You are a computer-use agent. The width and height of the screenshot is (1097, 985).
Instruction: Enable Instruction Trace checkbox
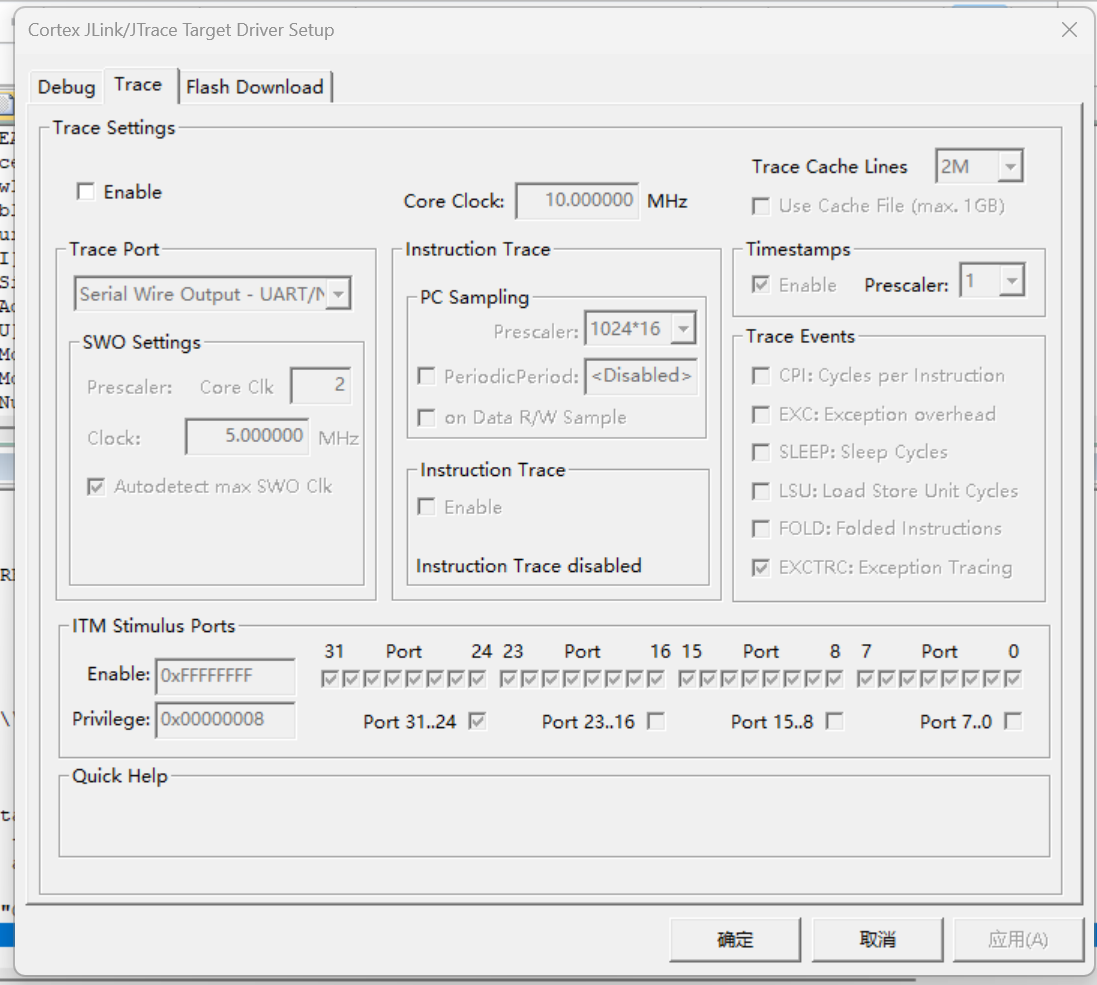(x=426, y=506)
